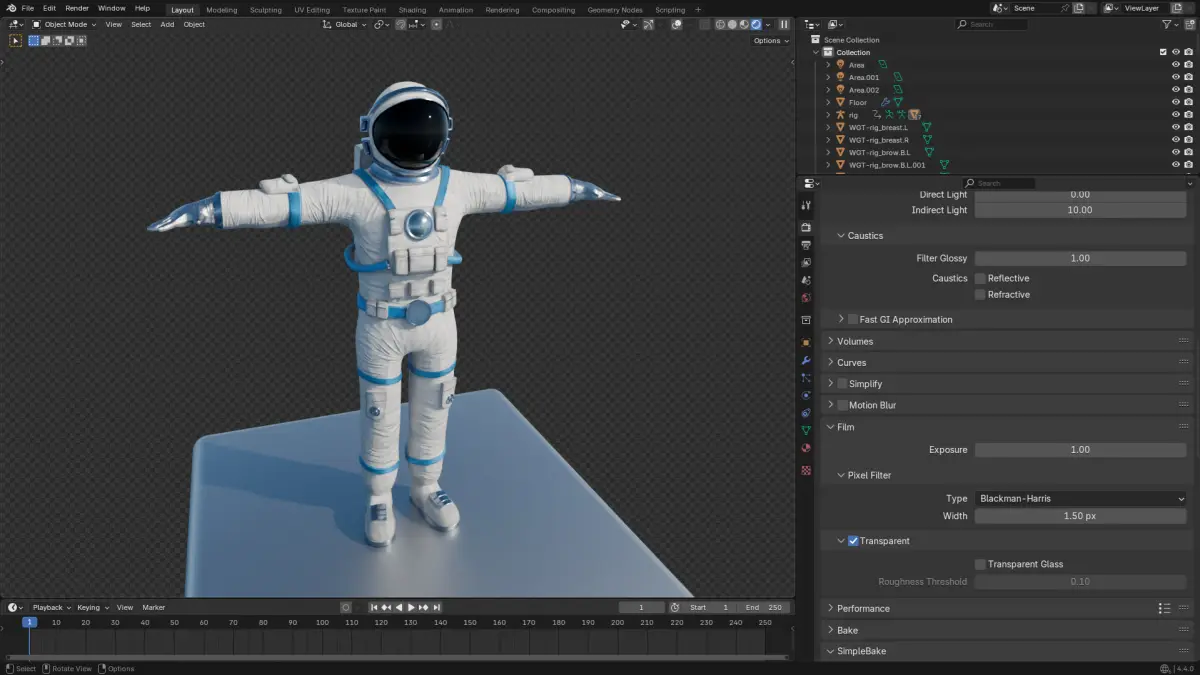Click the Exposure value slider
This screenshot has height=675, width=1200.
pos(1080,450)
